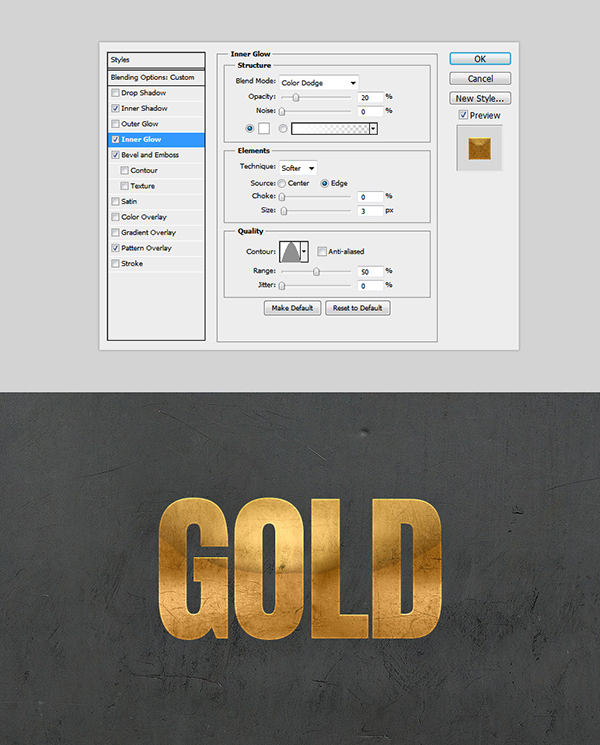Select the gradient glow radio button
Screen dimensions: 600x745
(x=284, y=129)
